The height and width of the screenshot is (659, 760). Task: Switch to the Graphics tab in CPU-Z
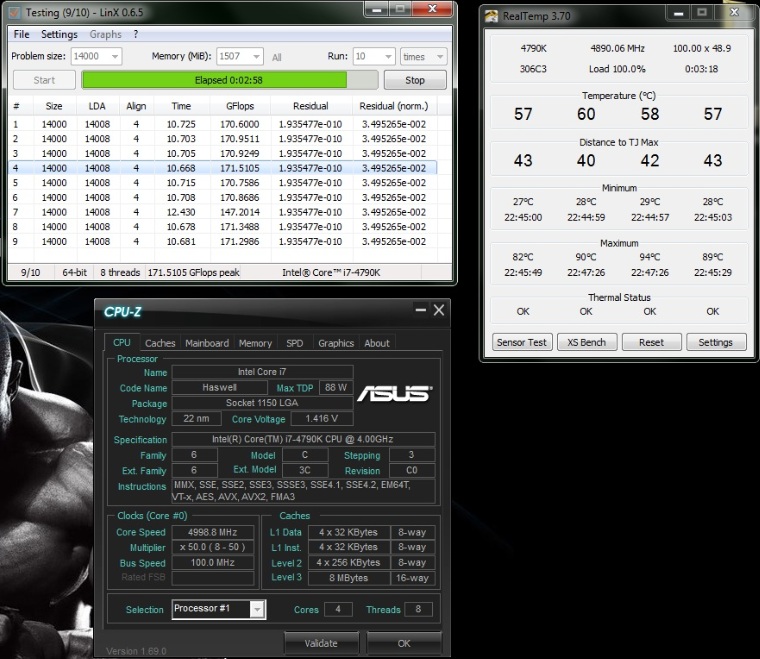[336, 343]
